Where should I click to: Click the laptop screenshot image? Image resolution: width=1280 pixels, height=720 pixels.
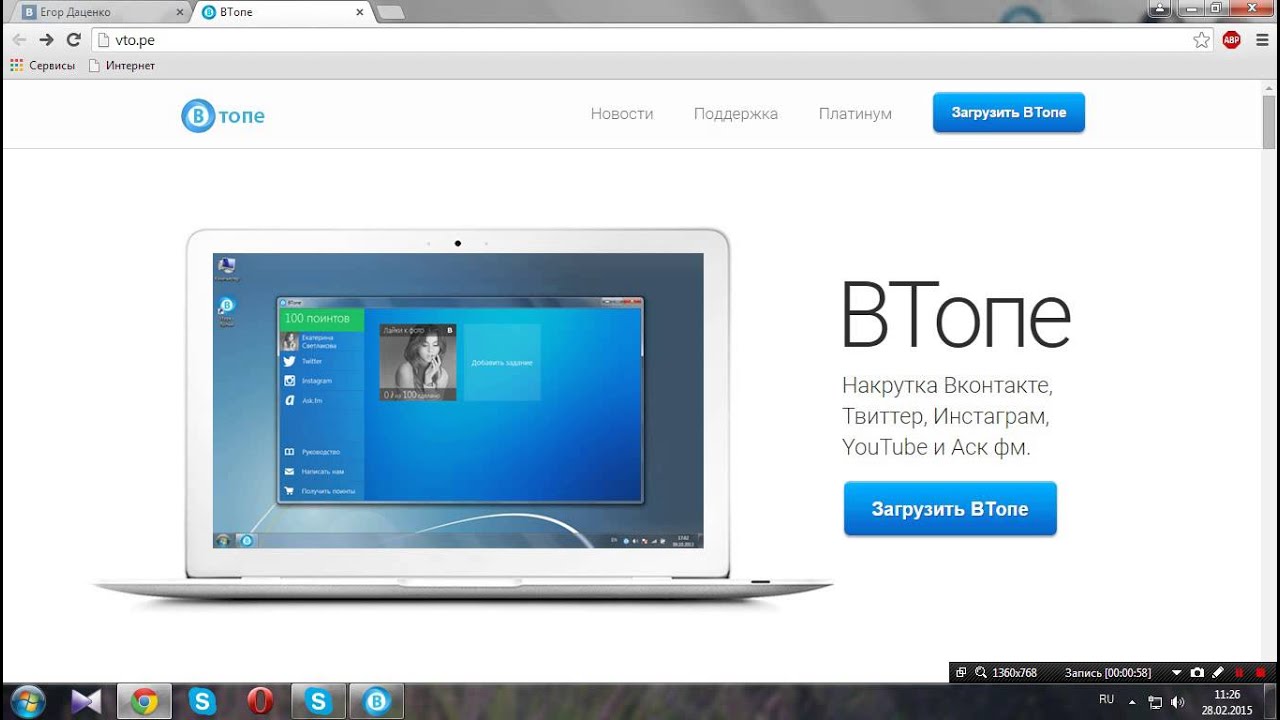(x=458, y=400)
